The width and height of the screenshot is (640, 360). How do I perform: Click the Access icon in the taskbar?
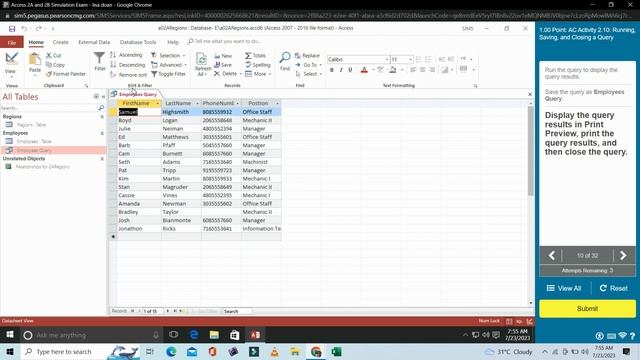coord(255,335)
